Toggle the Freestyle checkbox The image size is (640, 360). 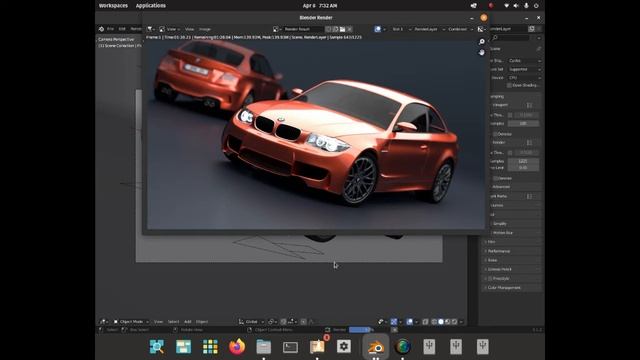point(490,278)
